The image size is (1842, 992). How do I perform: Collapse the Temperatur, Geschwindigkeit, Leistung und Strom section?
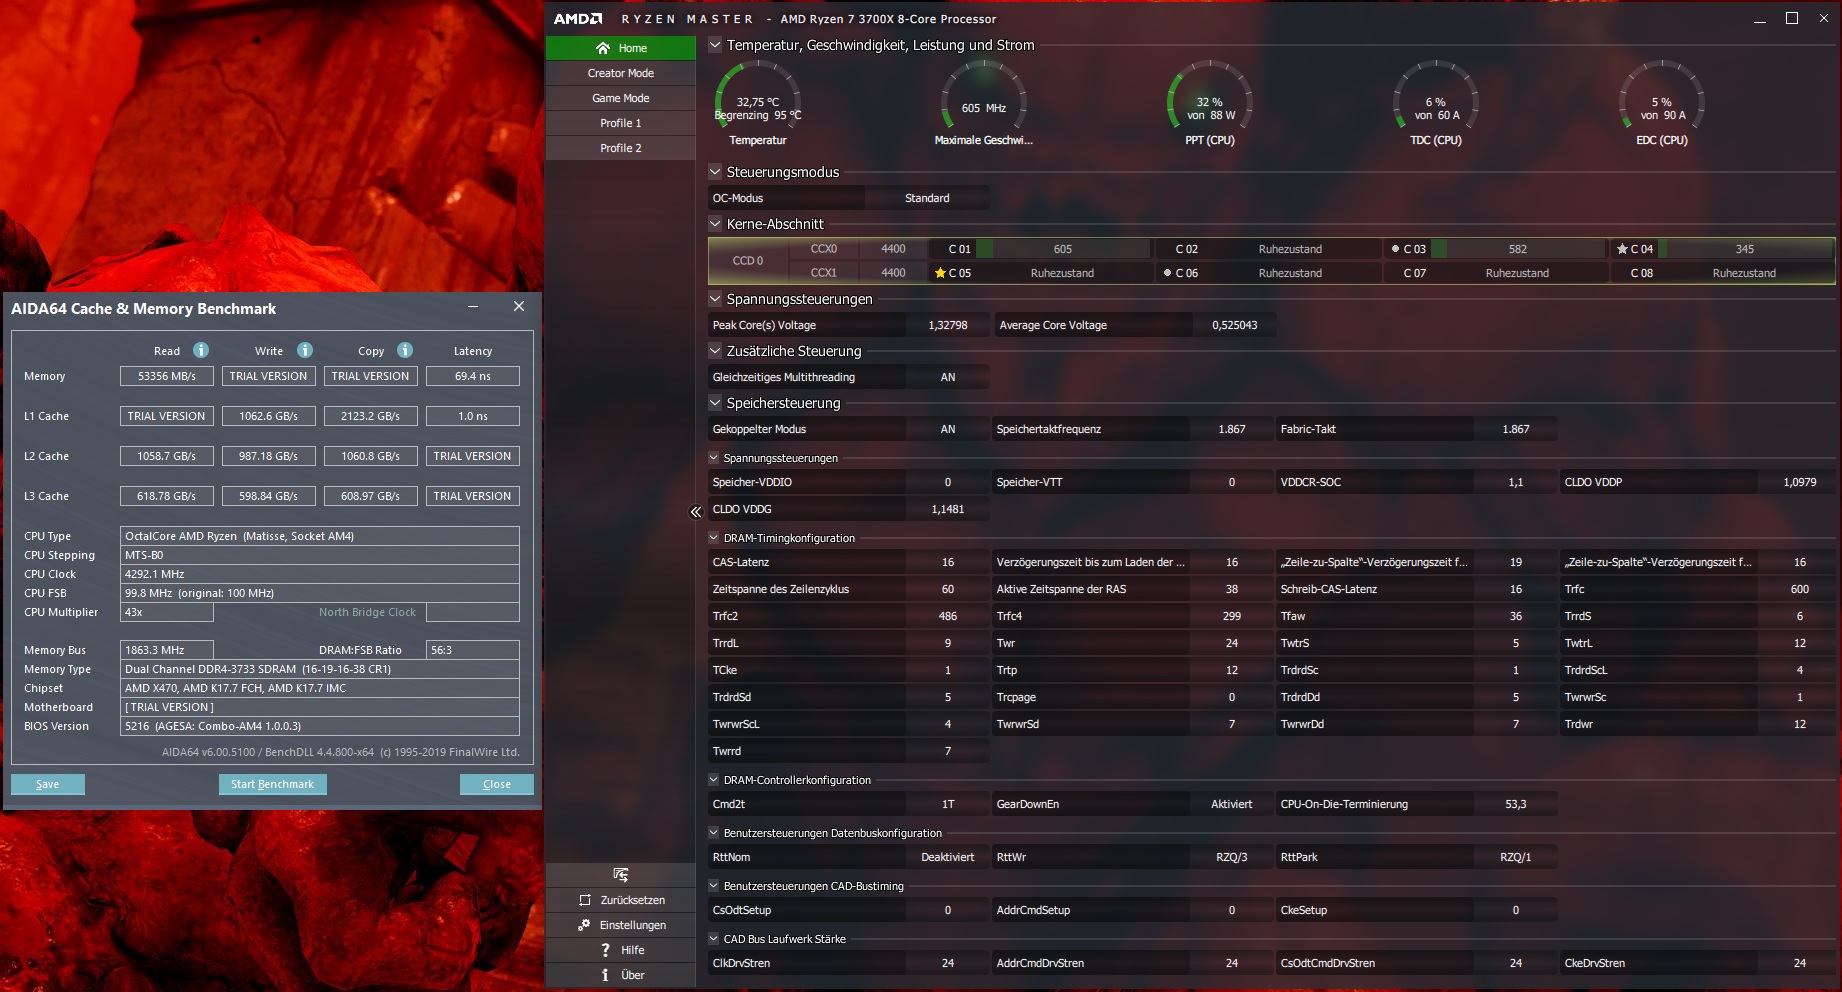pos(715,45)
